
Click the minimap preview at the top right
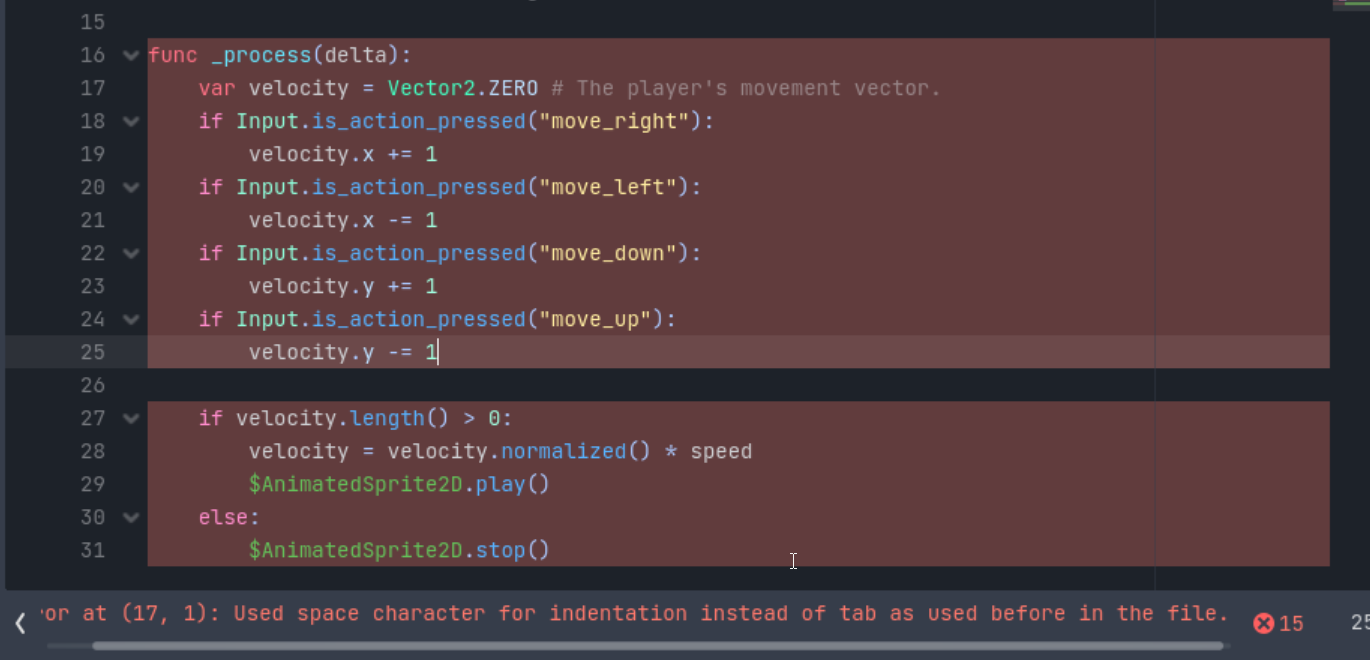click(1351, 5)
